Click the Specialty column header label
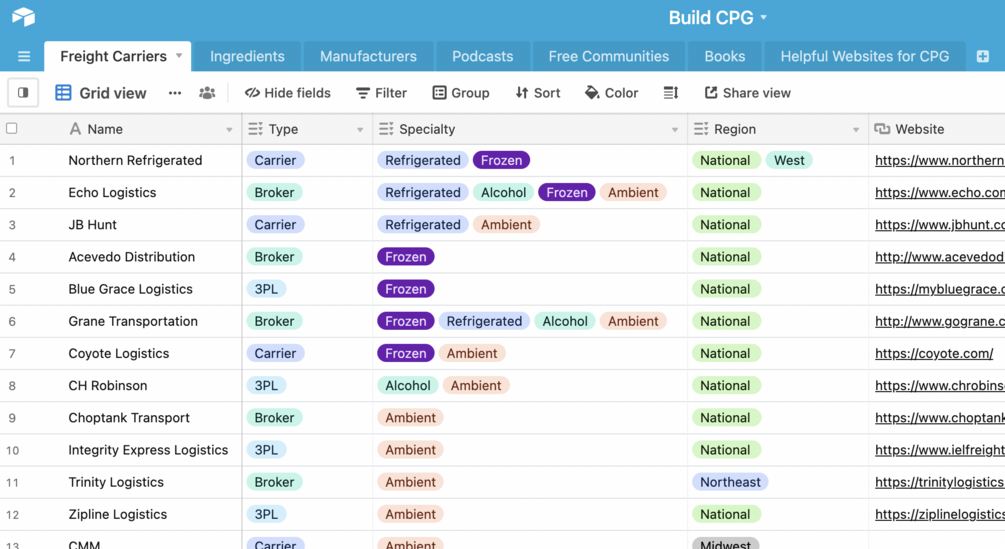 (x=427, y=129)
